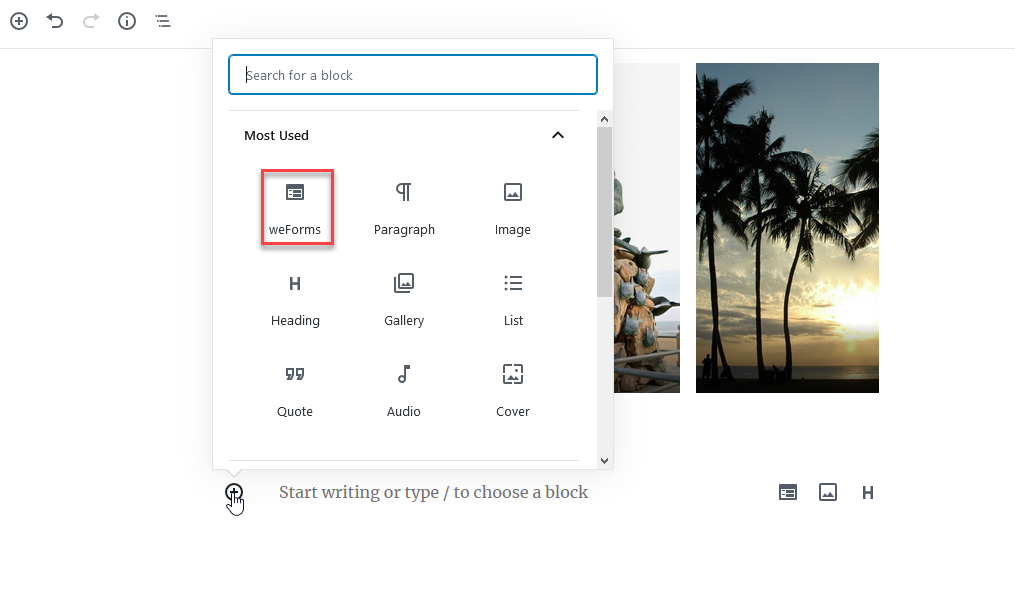Insert the Quote block
The height and width of the screenshot is (599, 1015).
coord(295,390)
